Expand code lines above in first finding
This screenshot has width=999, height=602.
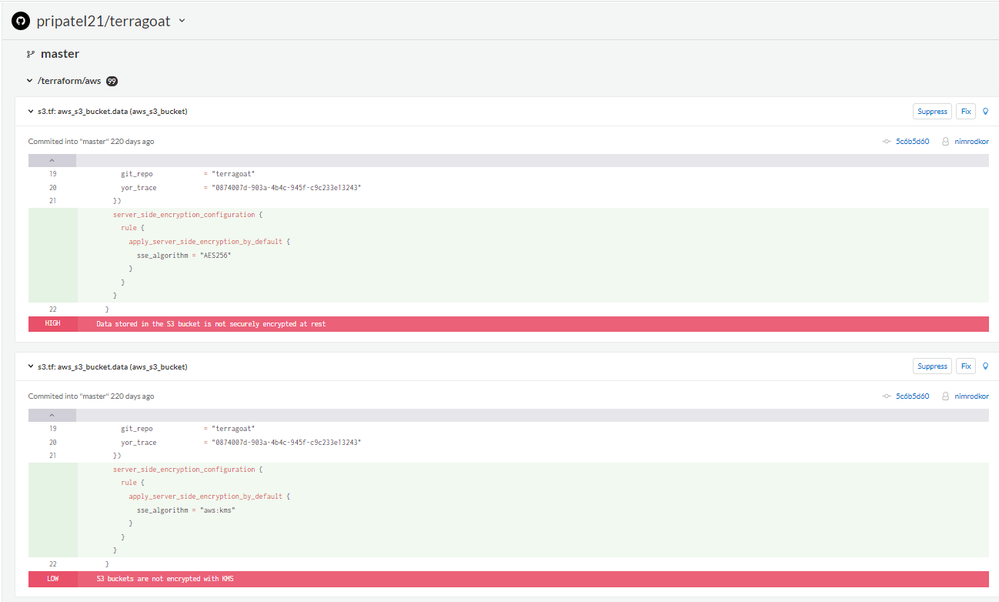tap(53, 160)
